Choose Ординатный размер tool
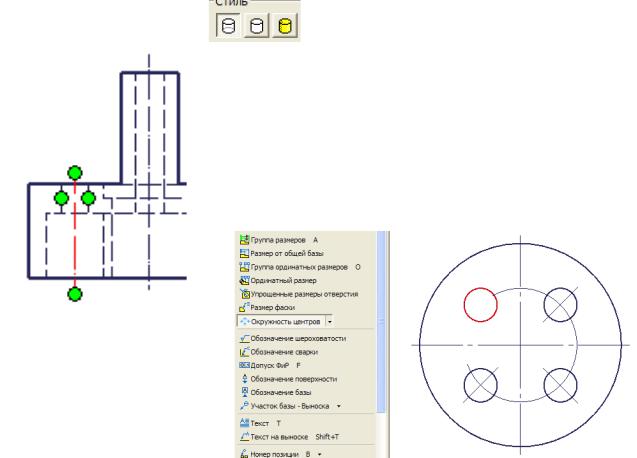The image size is (637, 458). pos(278,280)
